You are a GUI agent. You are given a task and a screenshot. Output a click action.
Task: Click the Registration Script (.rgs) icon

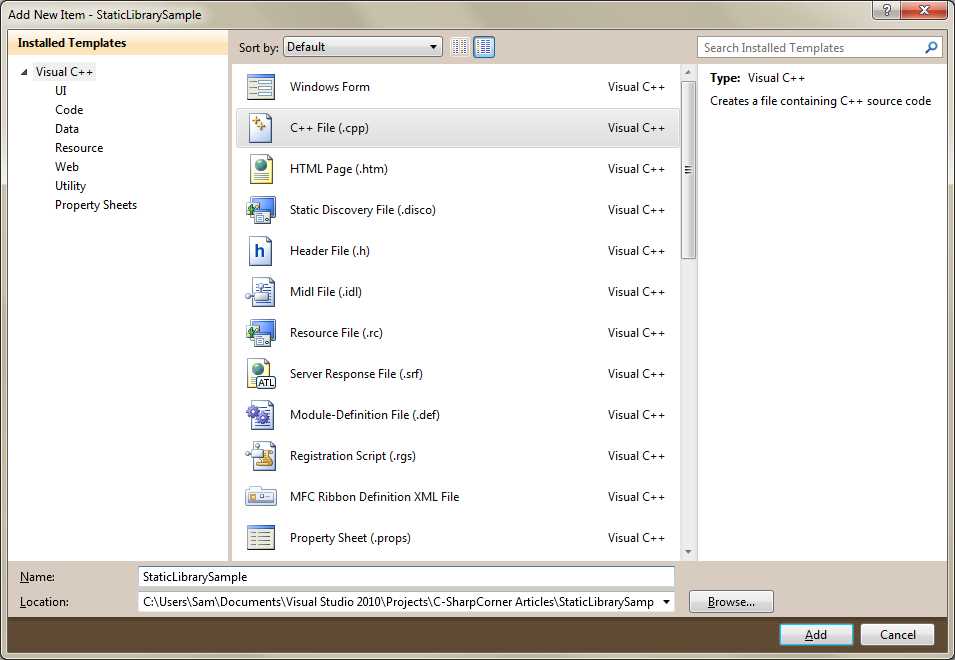(x=261, y=456)
